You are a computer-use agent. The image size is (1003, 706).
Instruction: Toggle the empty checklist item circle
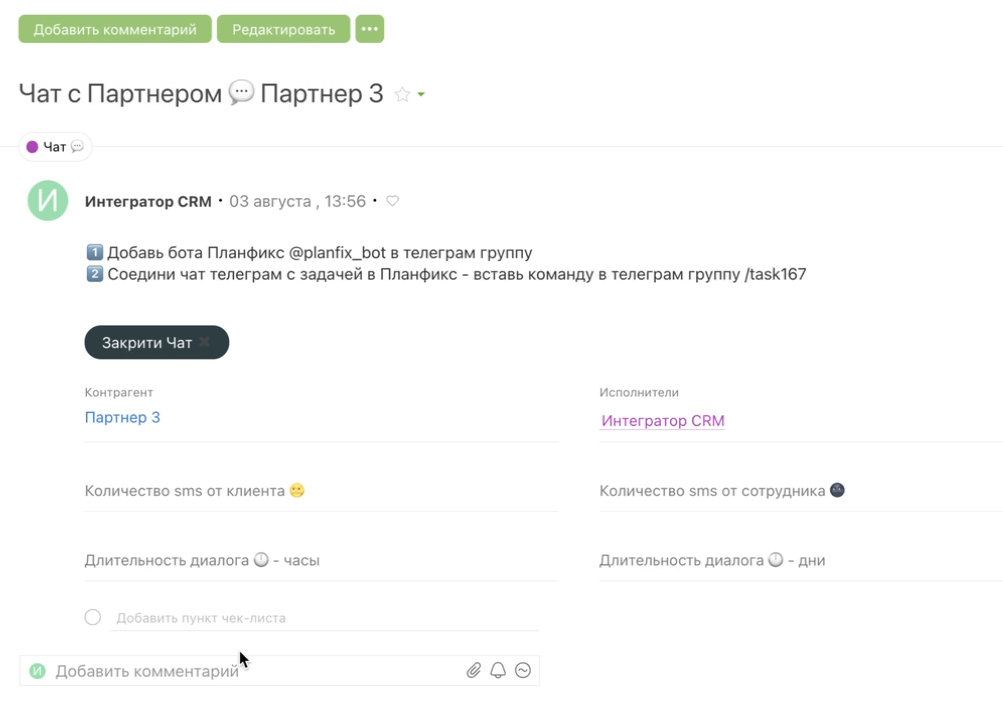(x=93, y=617)
